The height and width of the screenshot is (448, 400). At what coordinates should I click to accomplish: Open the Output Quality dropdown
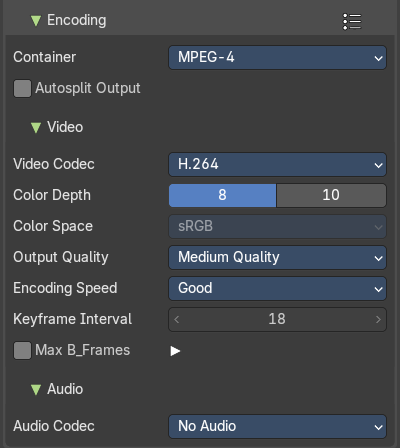277,257
